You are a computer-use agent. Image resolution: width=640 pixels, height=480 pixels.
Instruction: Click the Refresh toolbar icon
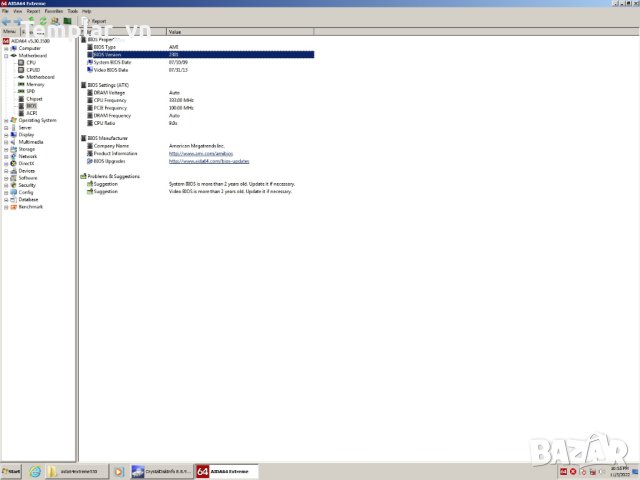(43, 20)
